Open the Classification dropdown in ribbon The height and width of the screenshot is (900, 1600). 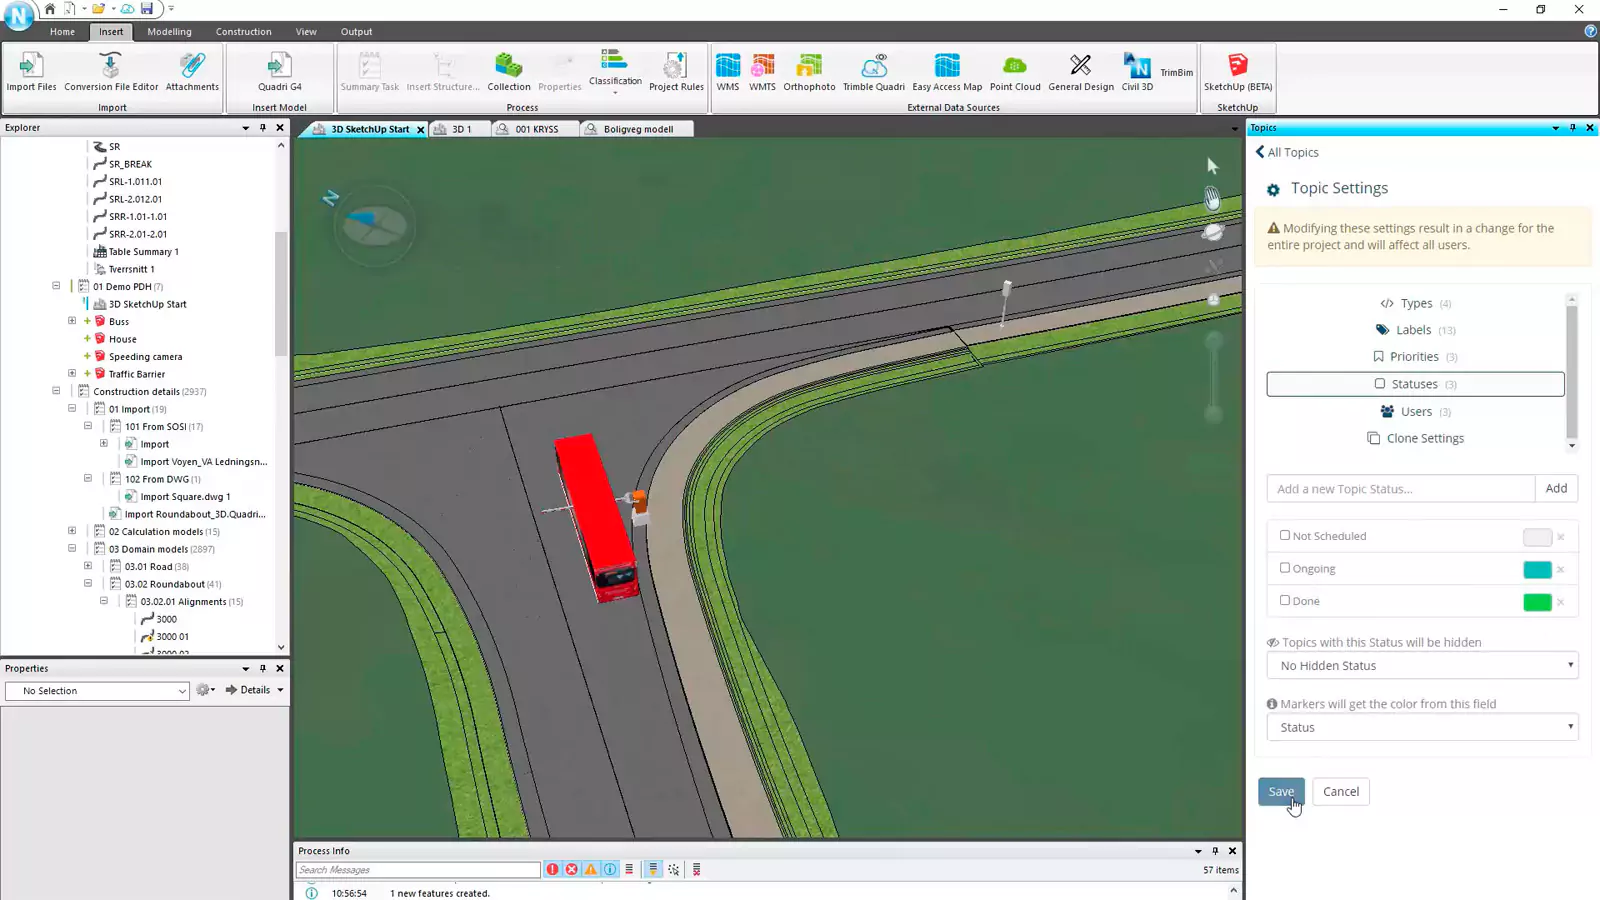tap(615, 72)
